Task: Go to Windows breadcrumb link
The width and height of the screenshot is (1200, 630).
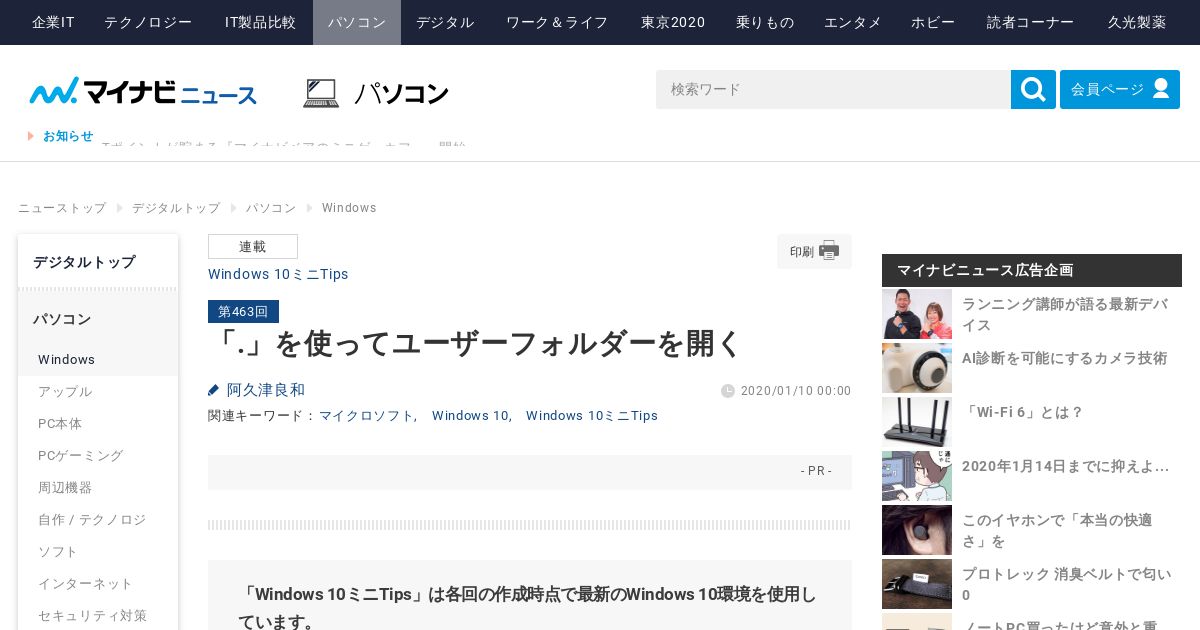Action: [349, 208]
